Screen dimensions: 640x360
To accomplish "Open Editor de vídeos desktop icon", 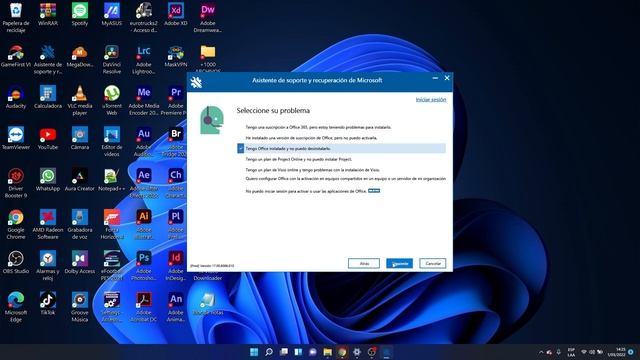I will [x=111, y=142].
